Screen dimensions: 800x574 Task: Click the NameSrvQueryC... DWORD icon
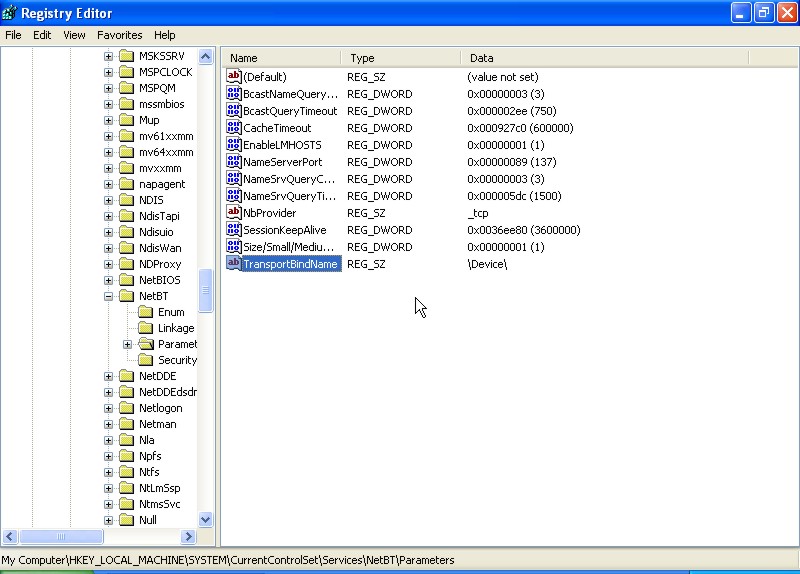[234, 179]
